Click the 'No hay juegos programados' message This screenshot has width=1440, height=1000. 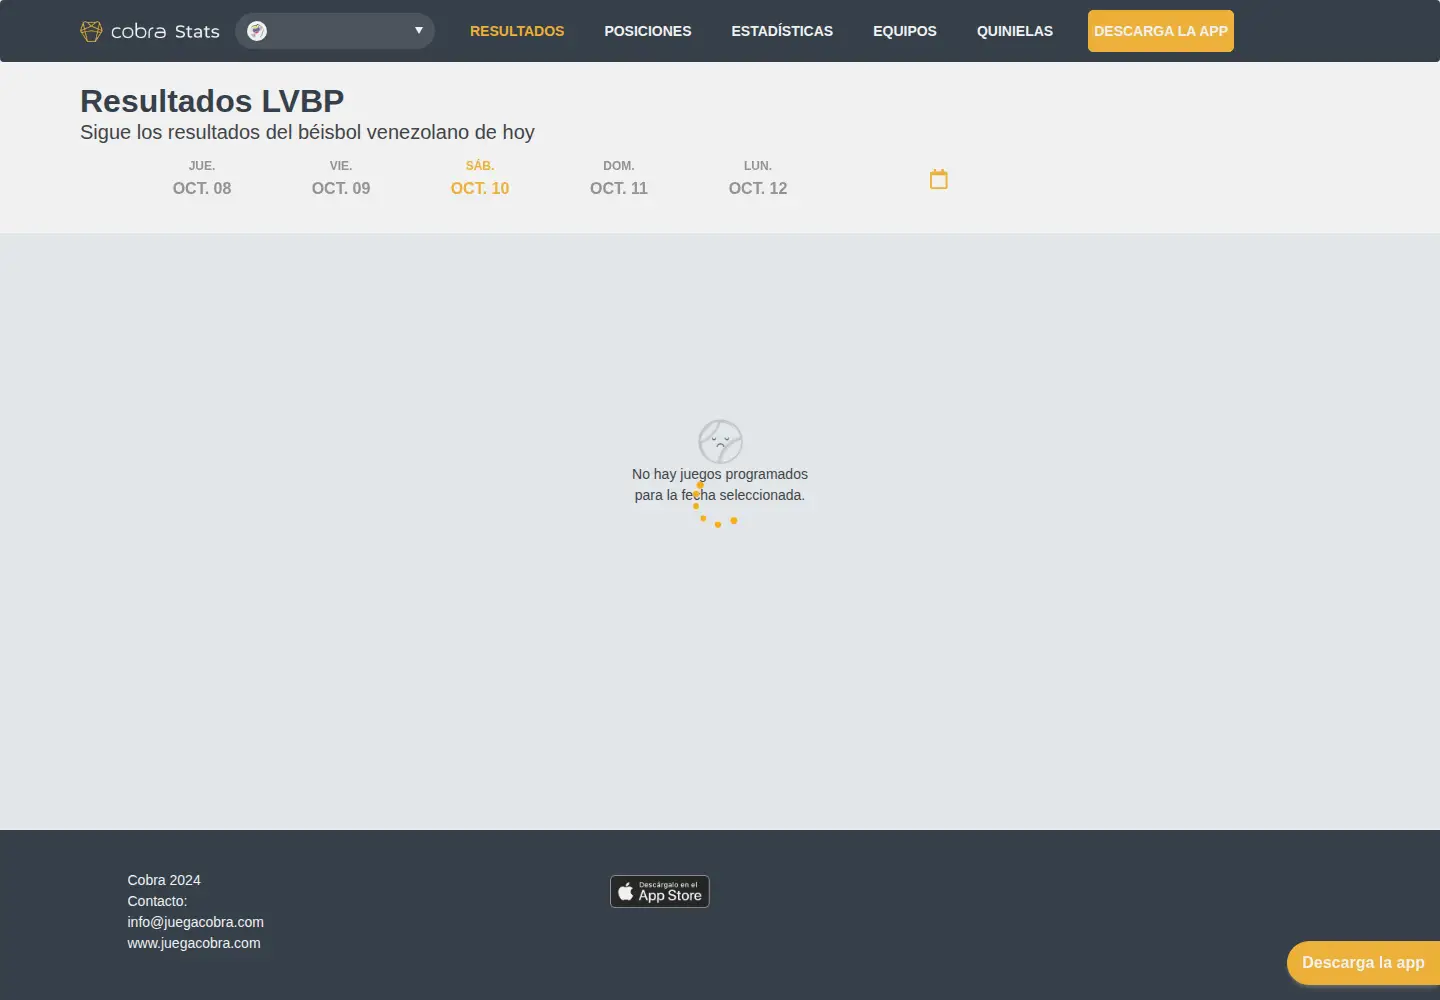[720, 484]
